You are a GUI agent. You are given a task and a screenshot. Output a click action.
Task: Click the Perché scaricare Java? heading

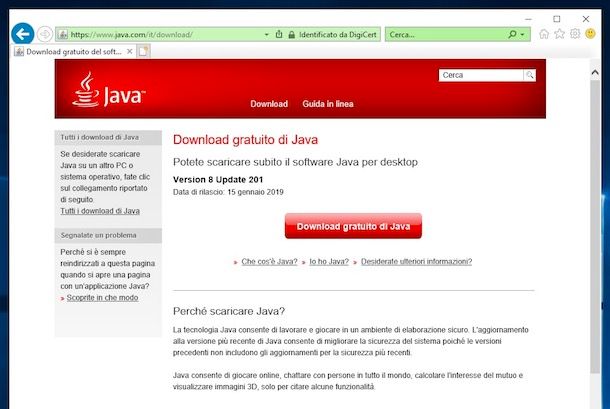click(x=229, y=311)
